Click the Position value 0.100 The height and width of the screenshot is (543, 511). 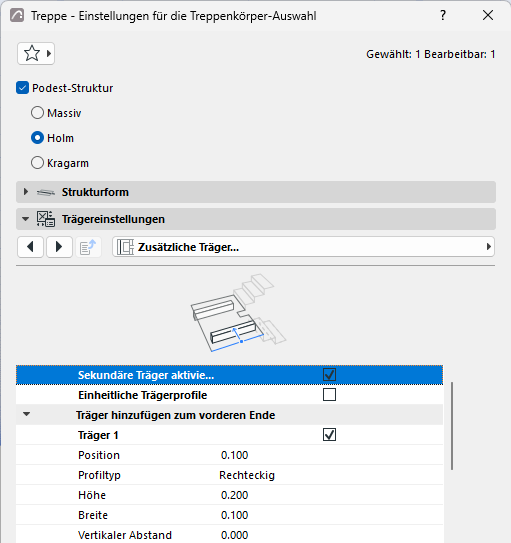pyautogui.click(x=234, y=455)
